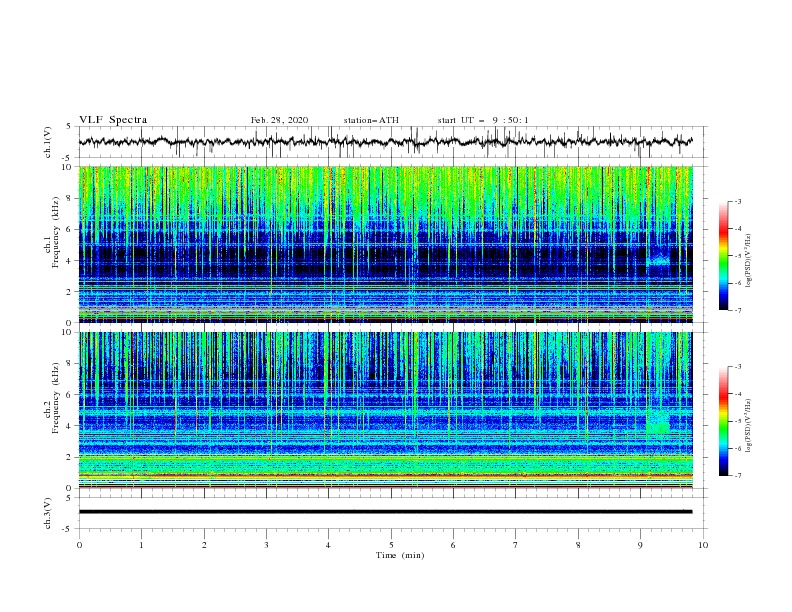Click the "-3" label on ch.1 colorbar

pyautogui.click(x=737, y=201)
